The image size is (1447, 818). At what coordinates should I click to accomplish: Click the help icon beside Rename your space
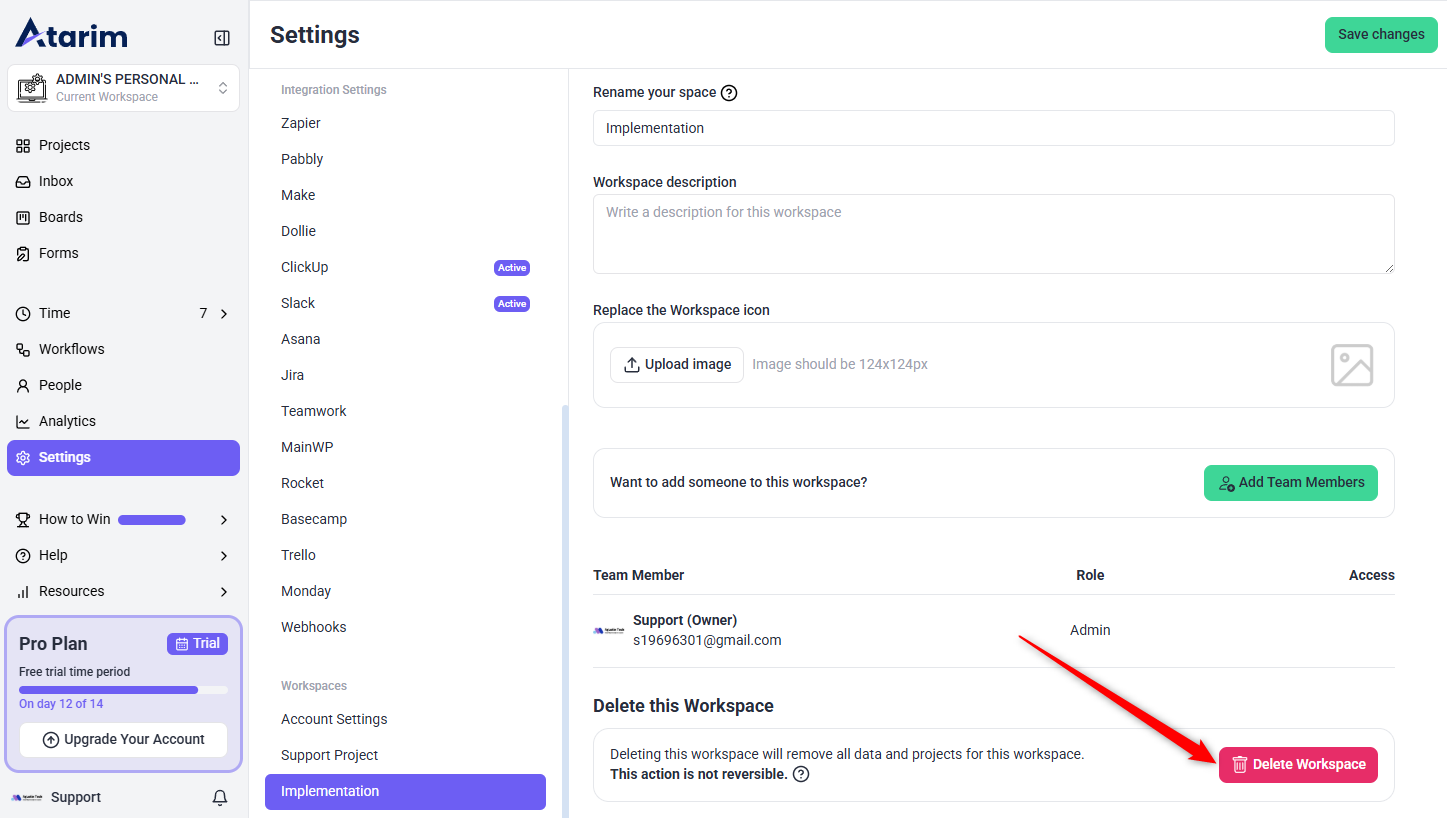tap(729, 93)
